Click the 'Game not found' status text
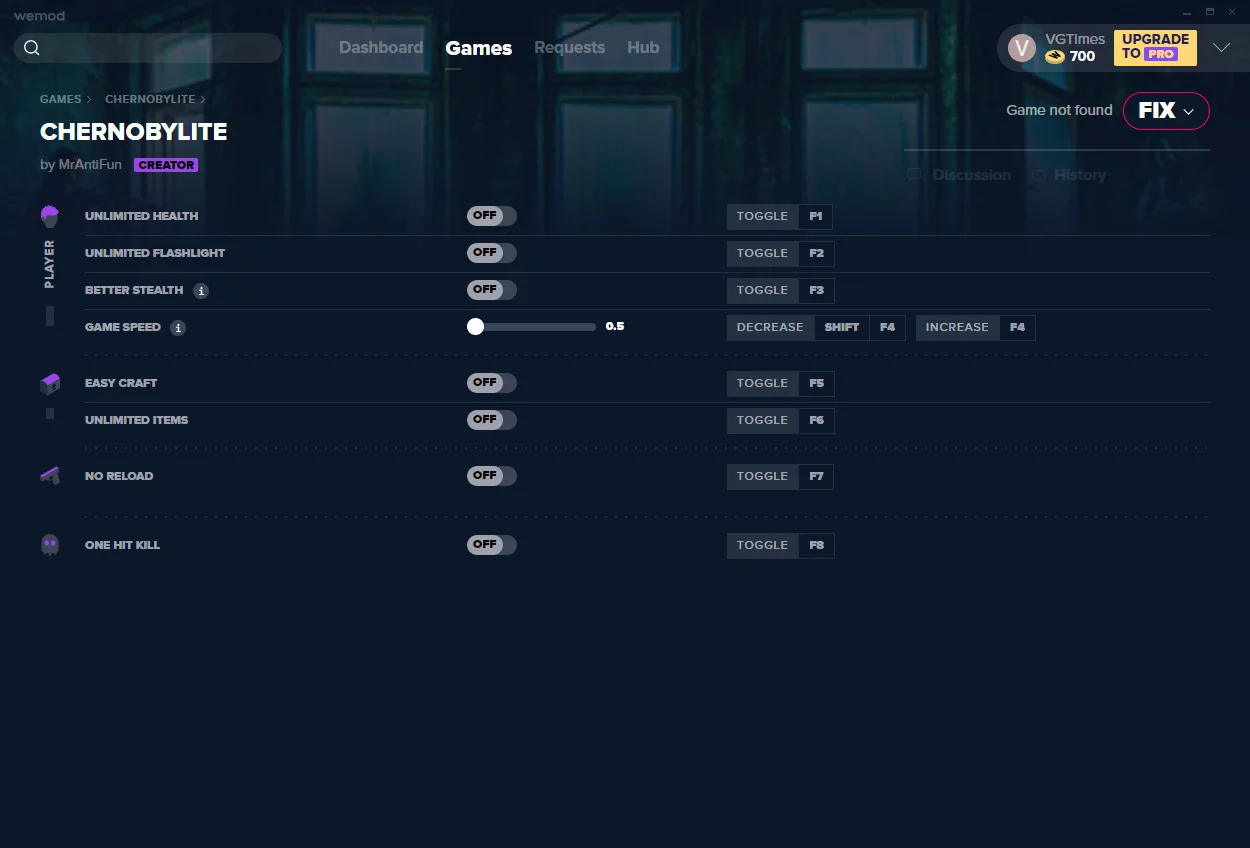Viewport: 1250px width, 848px height. click(1059, 111)
